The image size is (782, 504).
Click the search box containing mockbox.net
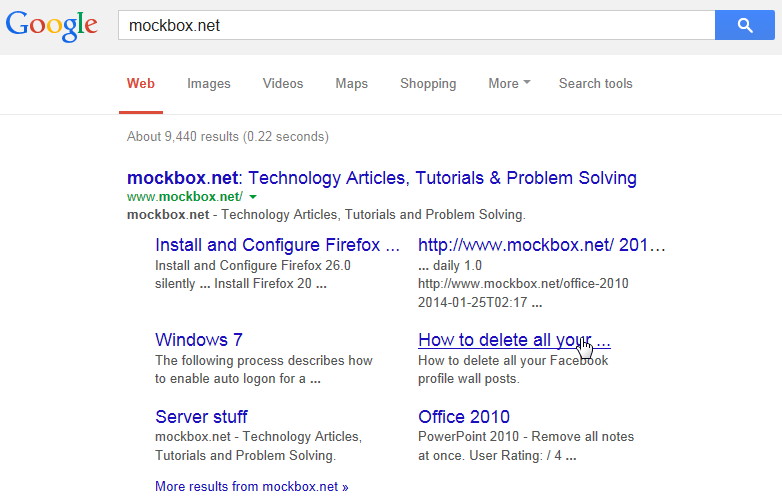[x=416, y=25]
